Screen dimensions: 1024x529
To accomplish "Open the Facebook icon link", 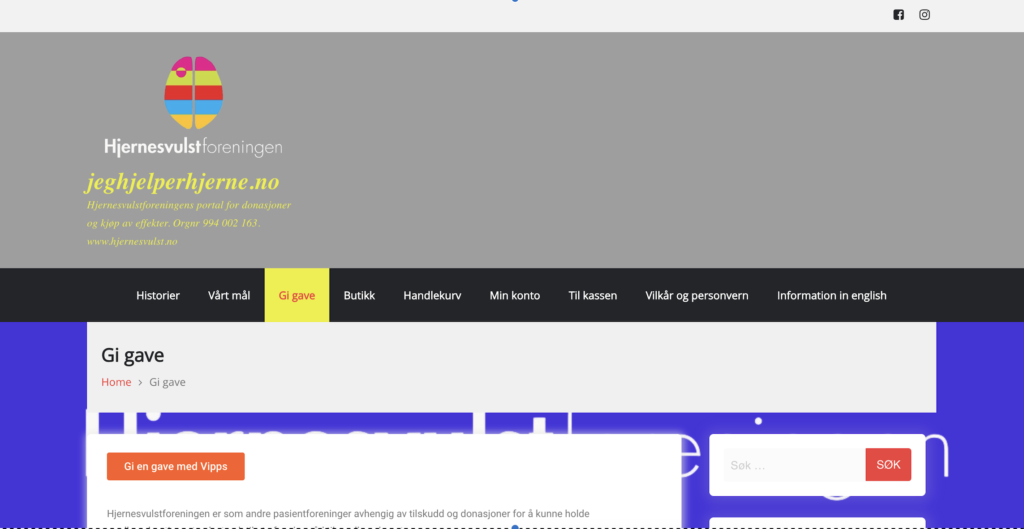I will (899, 15).
